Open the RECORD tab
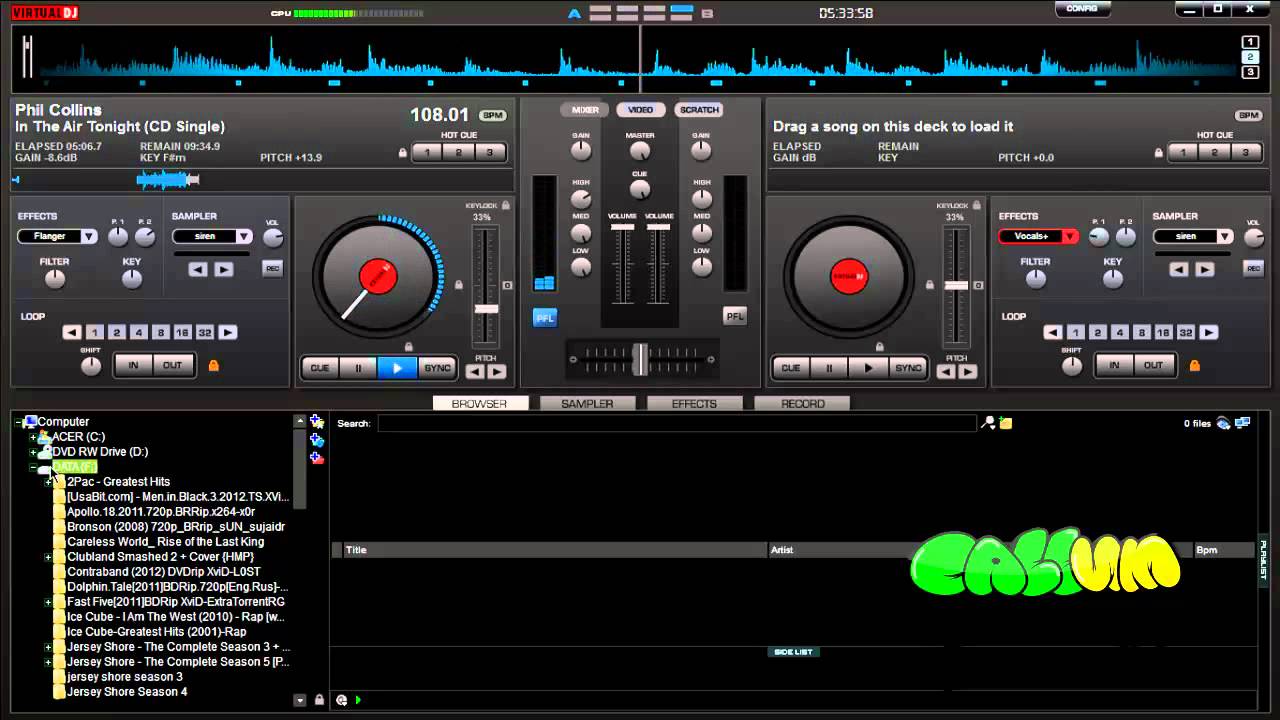This screenshot has width=1280, height=720. click(802, 404)
